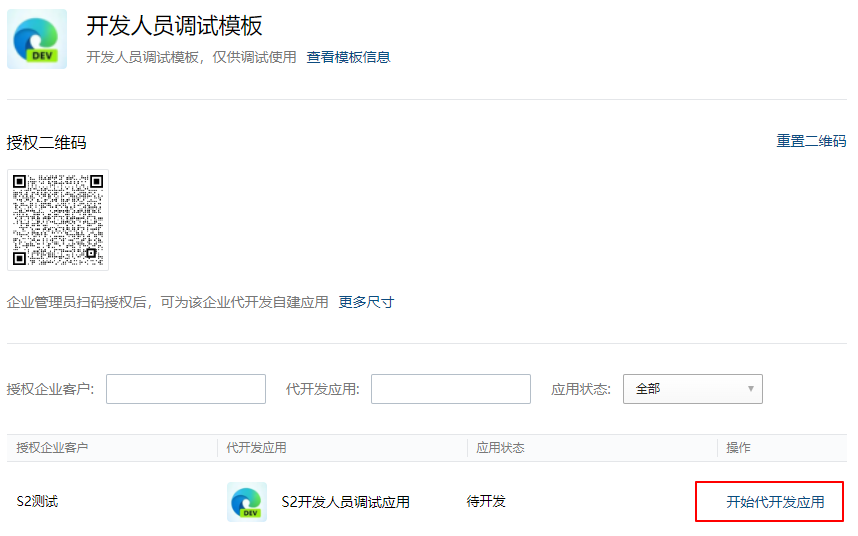Click the 应用状态 table column header
Screen dimensions: 858x536
tap(500, 448)
